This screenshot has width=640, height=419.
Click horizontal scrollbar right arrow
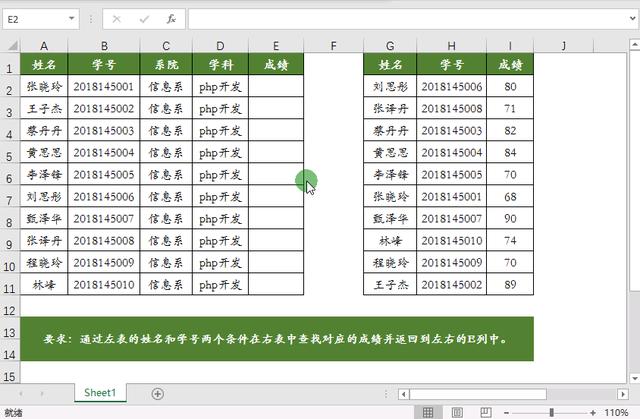pos(623,394)
